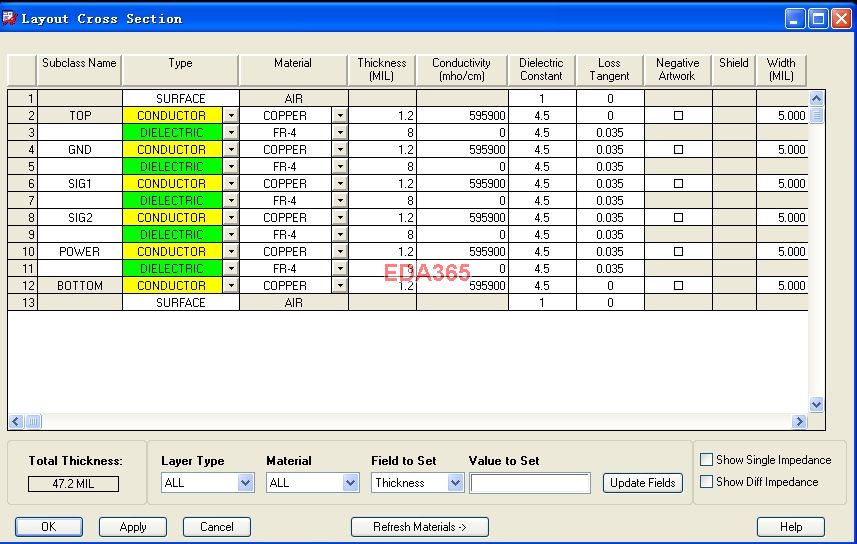This screenshot has height=544, width=857.
Task: Toggle Negative Artwork for TOP layer
Action: tap(678, 116)
